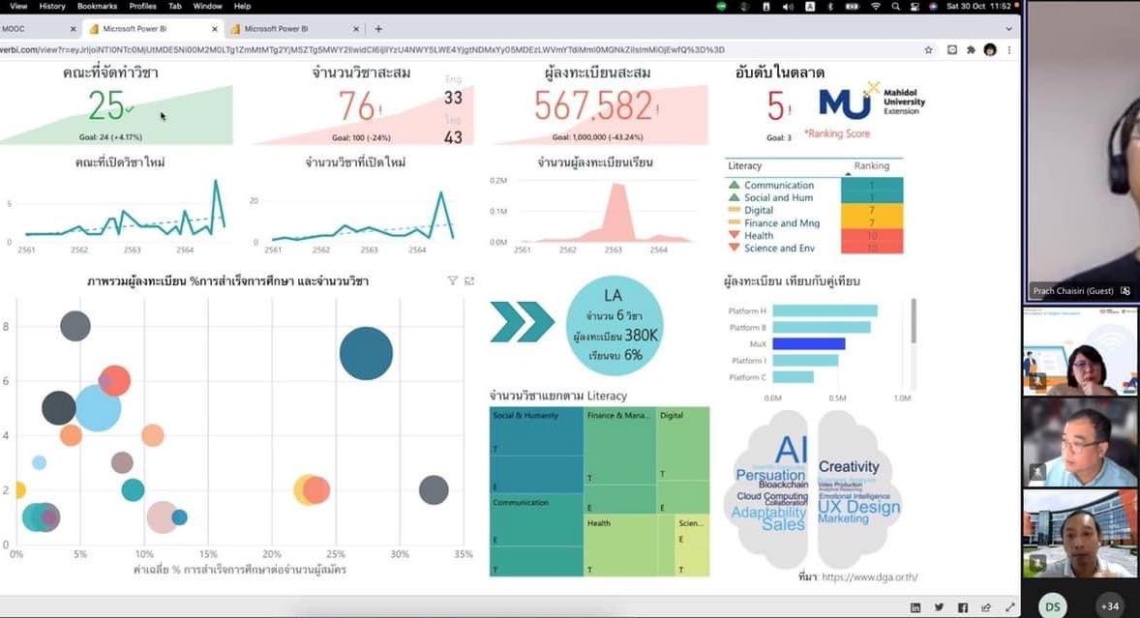
Task: Enter full screen mode with expand icon
Action: [1010, 607]
